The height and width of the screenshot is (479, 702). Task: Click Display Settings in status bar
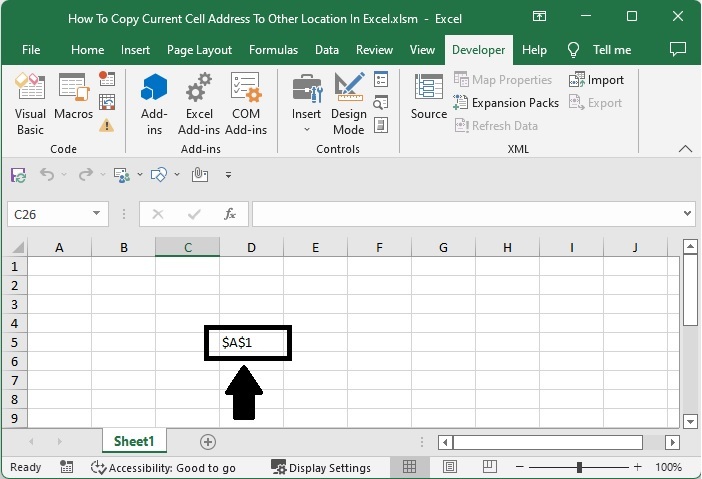321,467
